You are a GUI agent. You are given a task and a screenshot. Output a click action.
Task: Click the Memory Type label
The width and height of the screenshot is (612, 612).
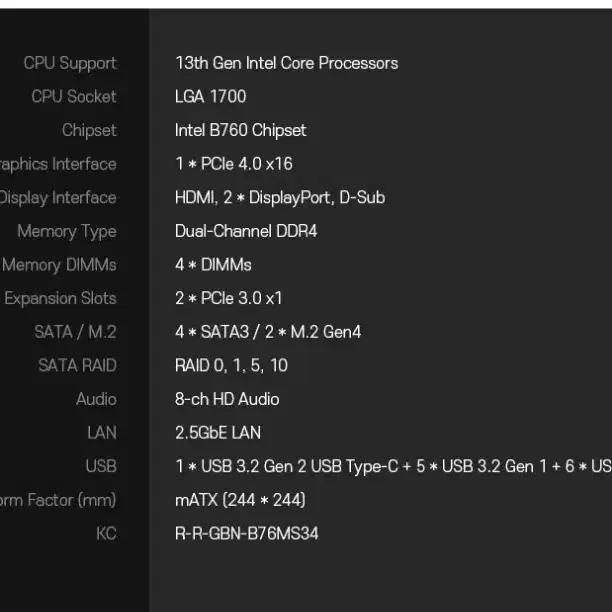tap(67, 232)
